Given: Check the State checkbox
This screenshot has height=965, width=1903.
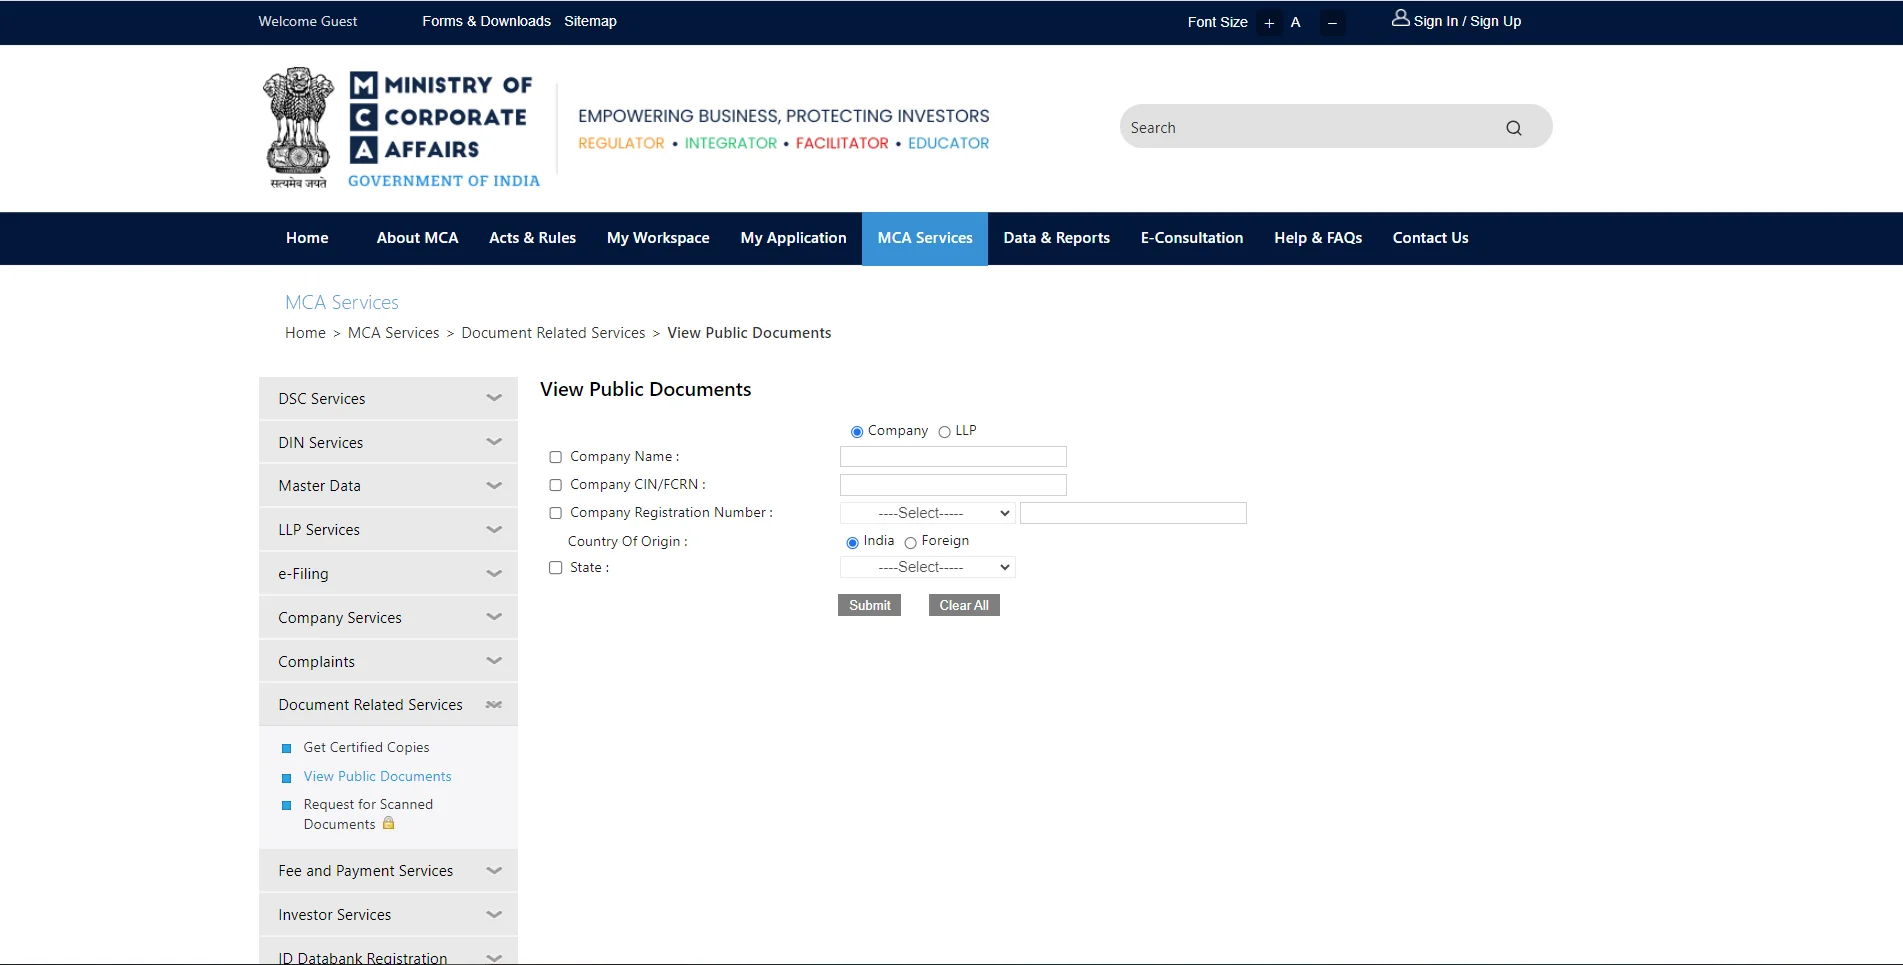Looking at the screenshot, I should tap(556, 568).
